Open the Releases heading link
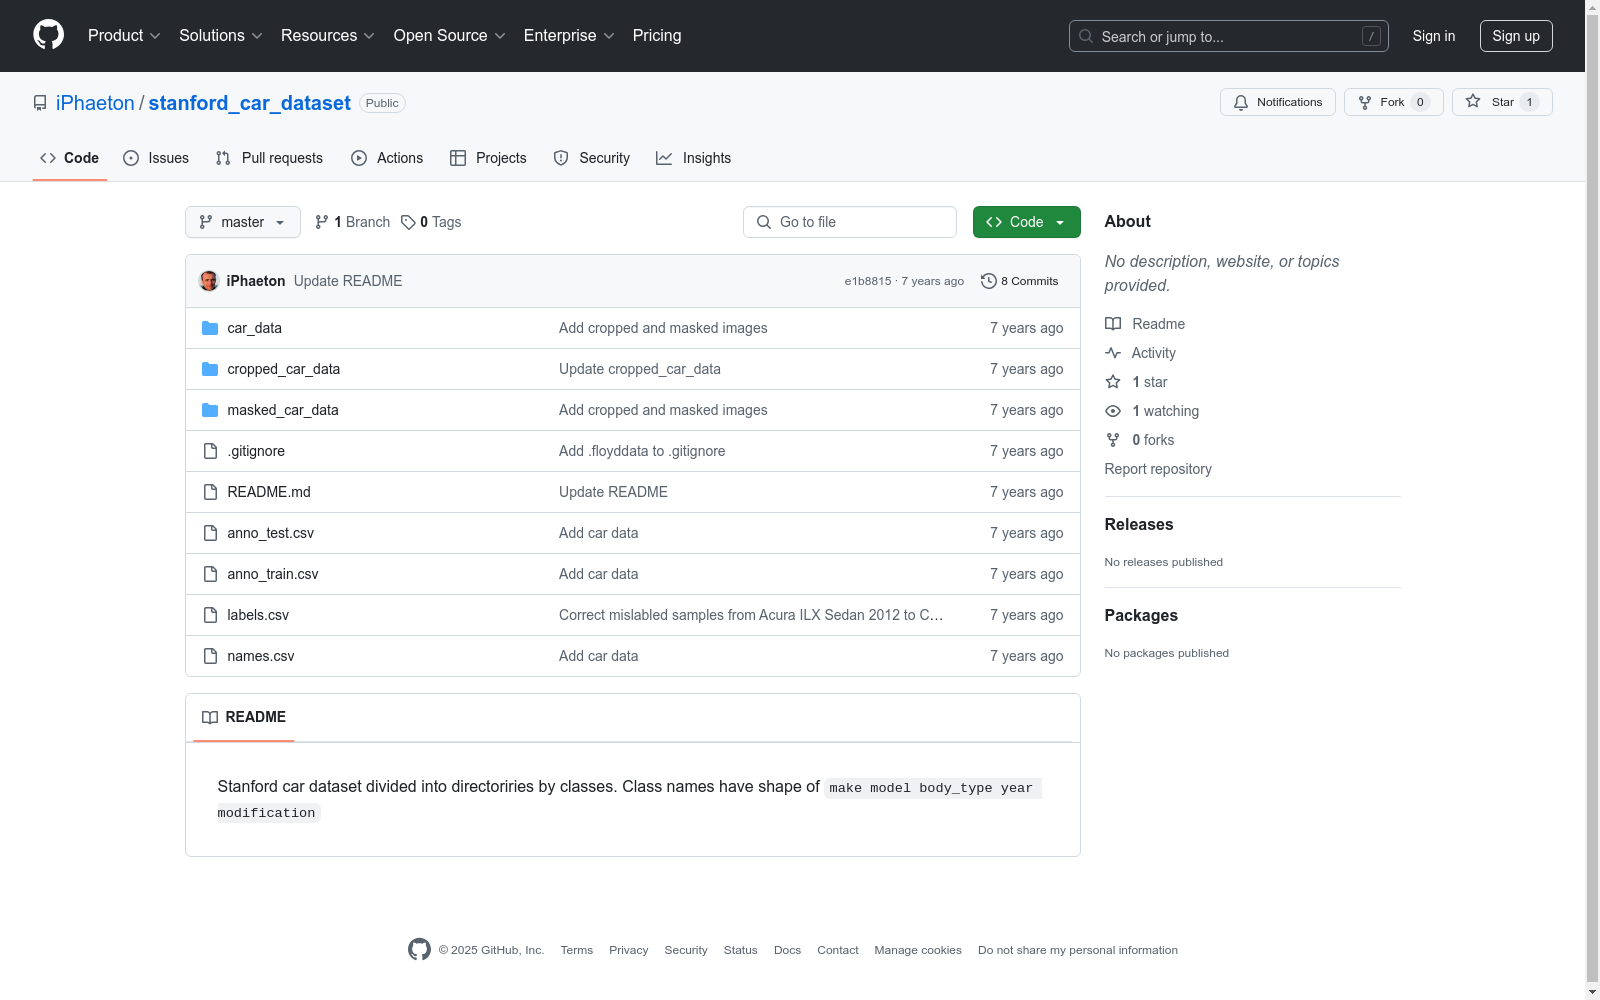This screenshot has height=1000, width=1600. pyautogui.click(x=1139, y=524)
